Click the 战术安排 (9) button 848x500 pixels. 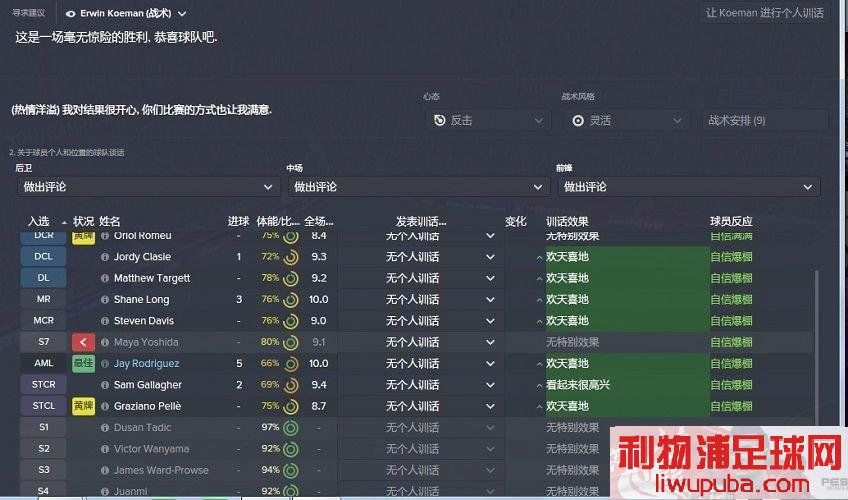[x=765, y=120]
